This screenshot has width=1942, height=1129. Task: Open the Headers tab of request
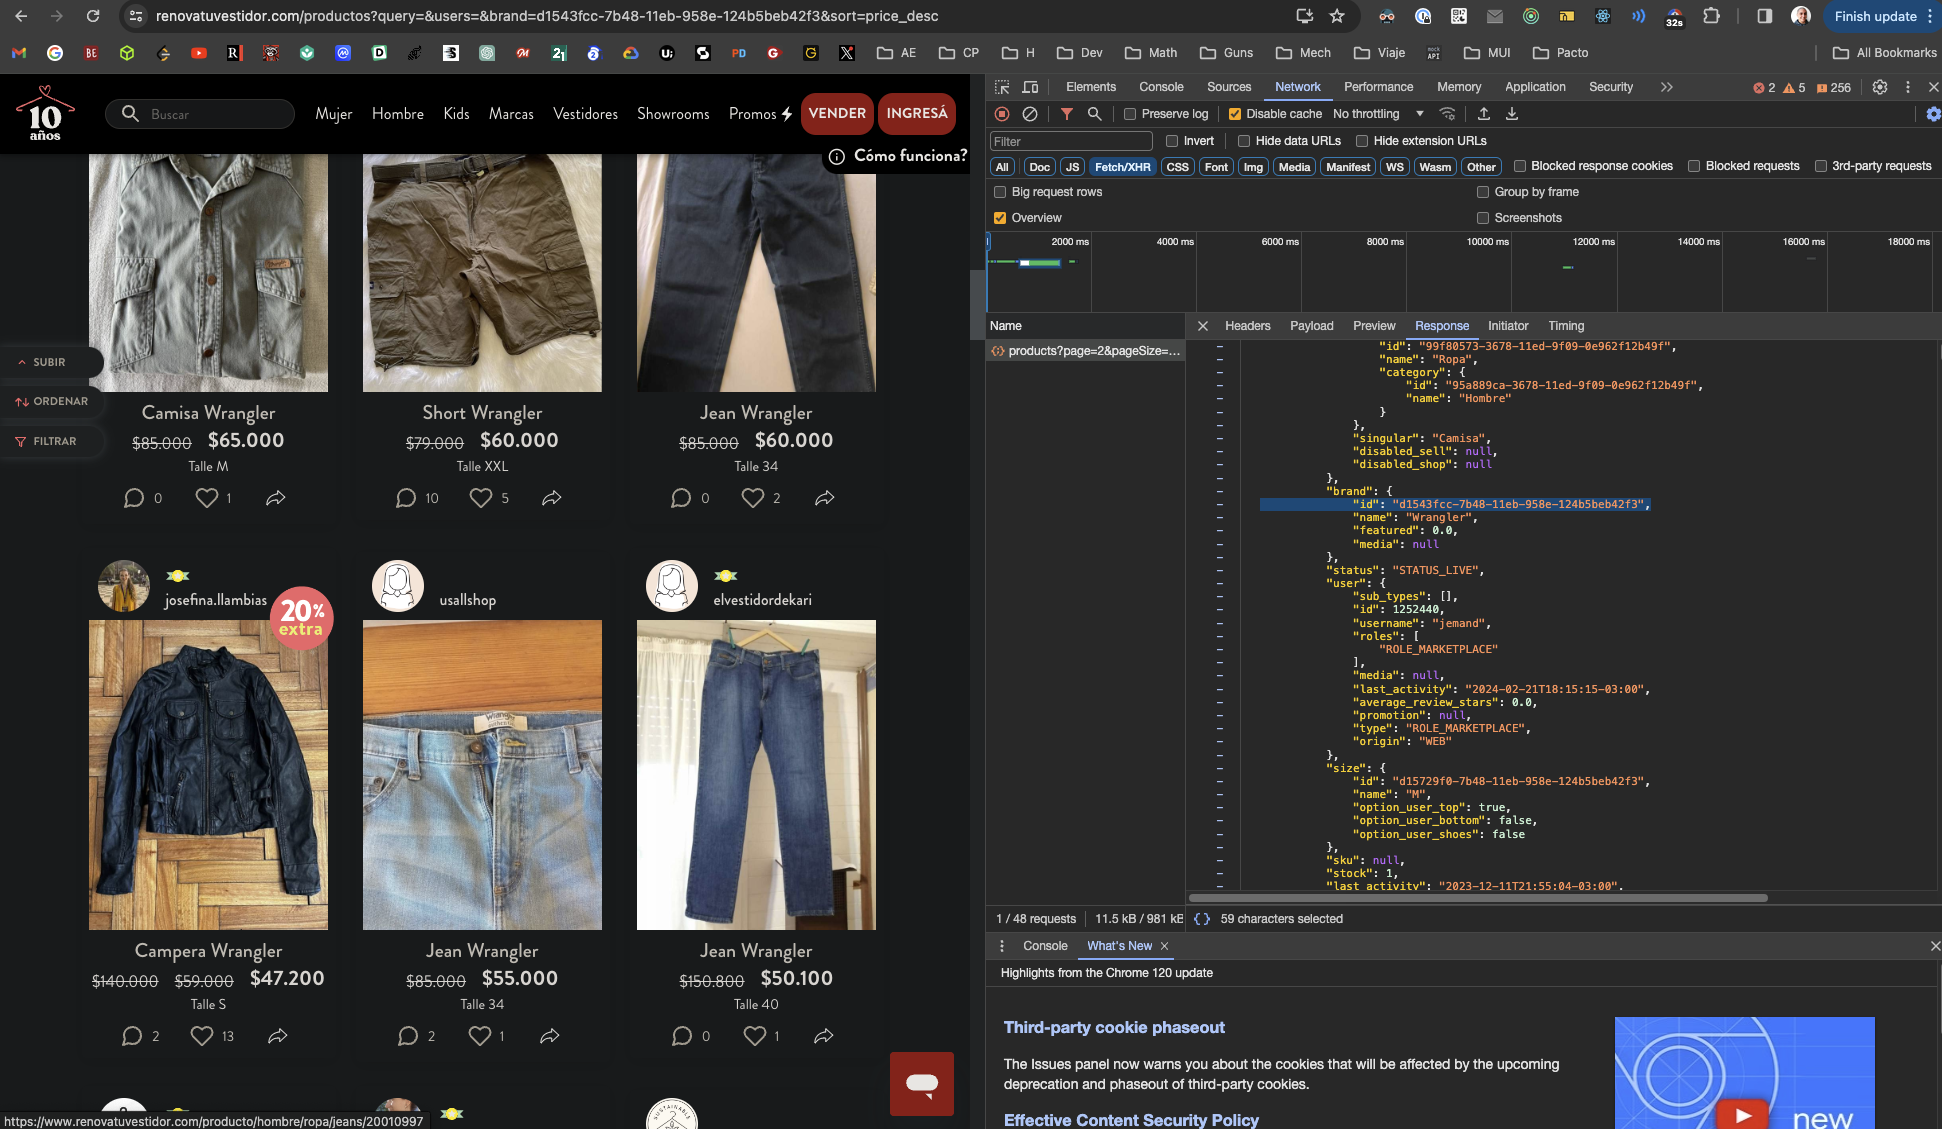[1247, 326]
